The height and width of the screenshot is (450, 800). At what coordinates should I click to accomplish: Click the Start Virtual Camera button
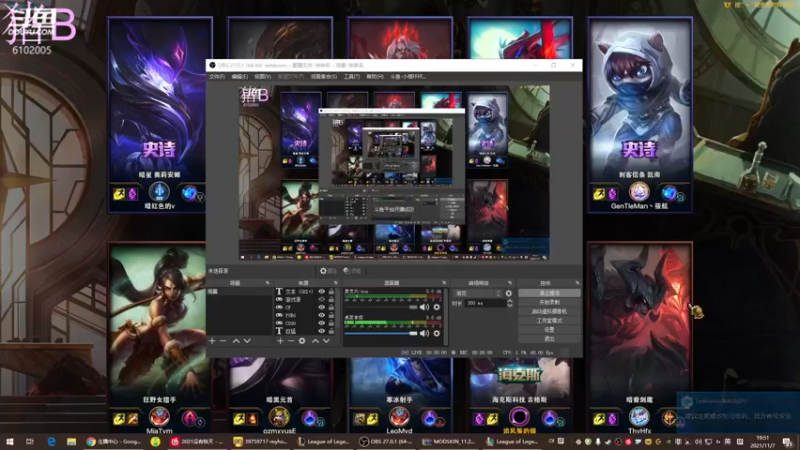coord(549,311)
